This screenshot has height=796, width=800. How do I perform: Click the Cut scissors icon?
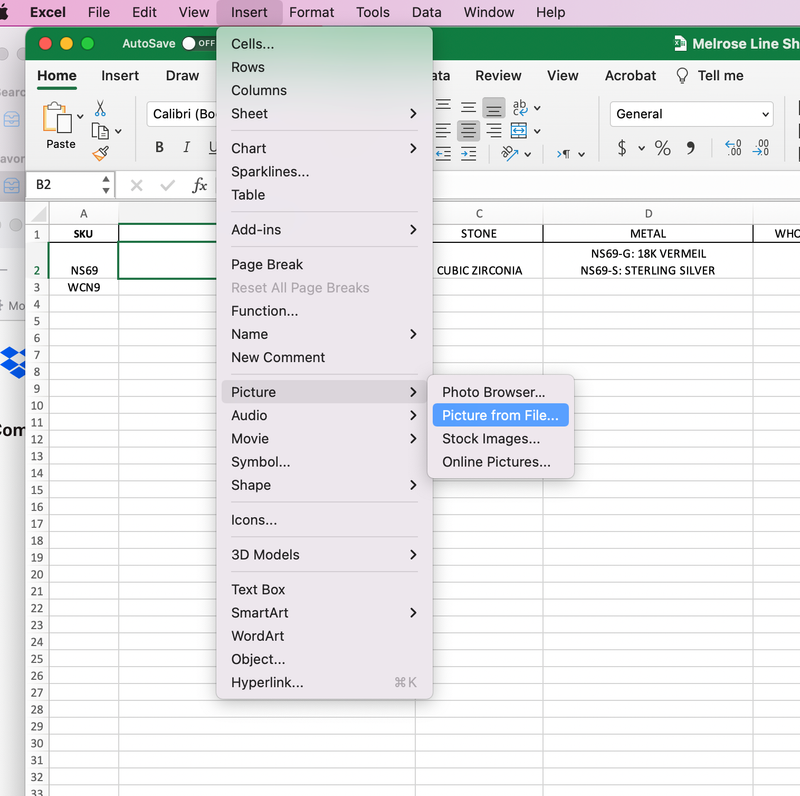[100, 108]
